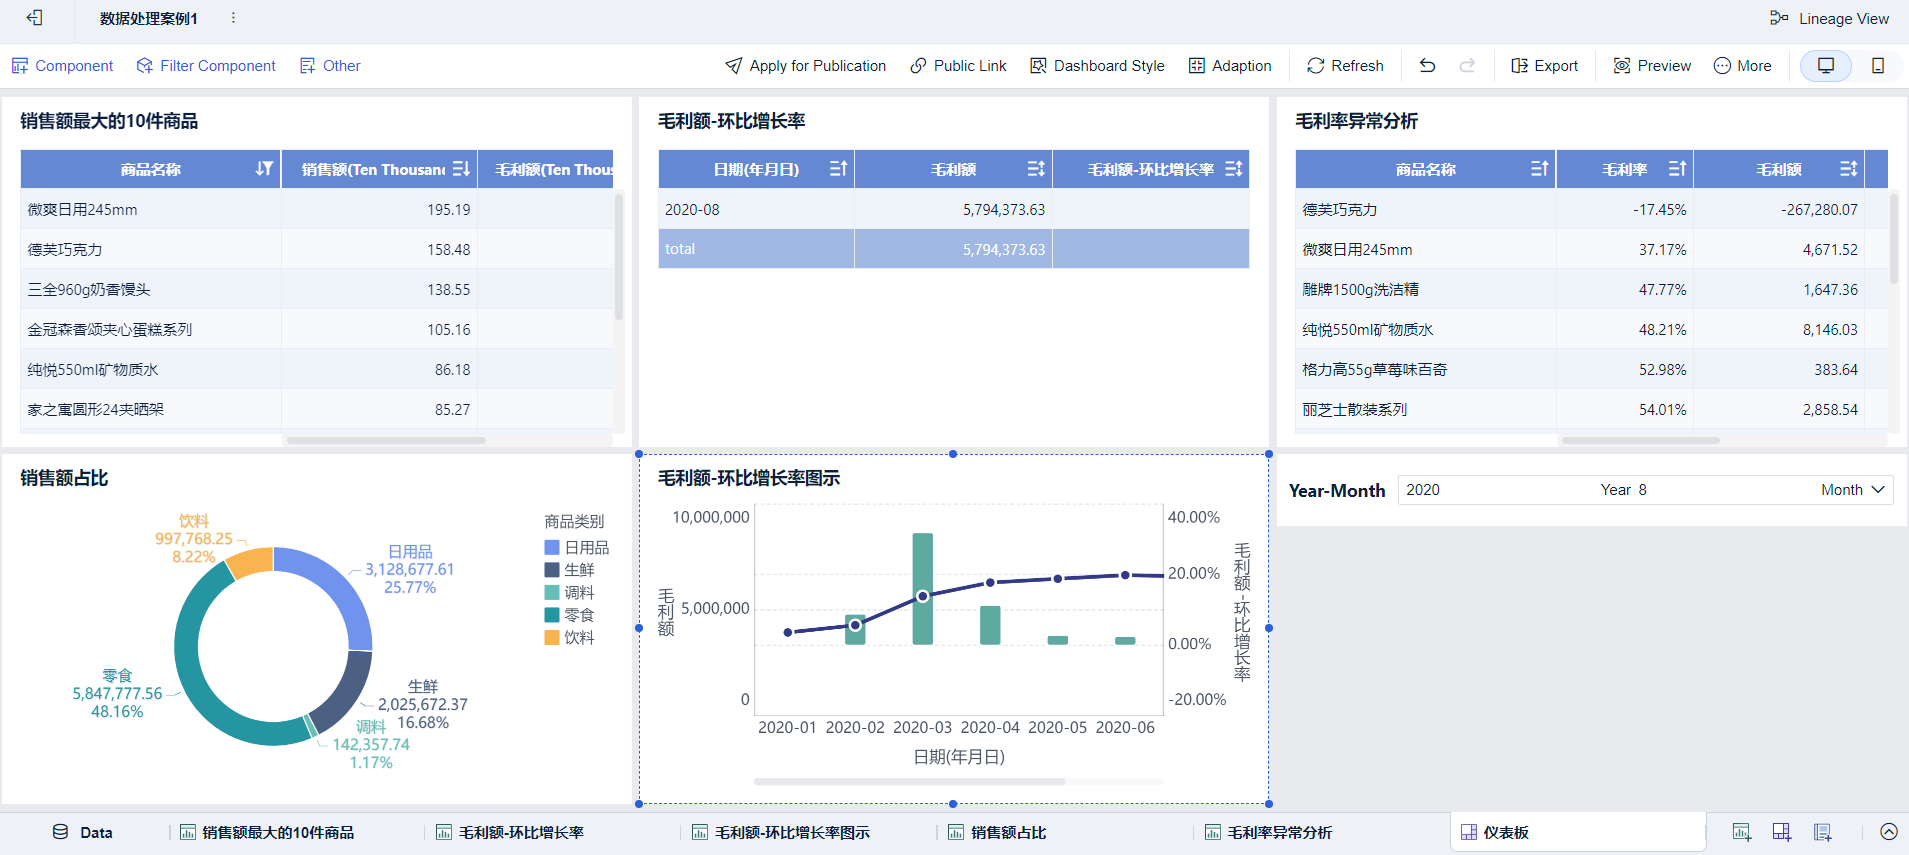Click the total row in 毛利额-环比增长率 table
The image size is (1909, 855).
954,249
